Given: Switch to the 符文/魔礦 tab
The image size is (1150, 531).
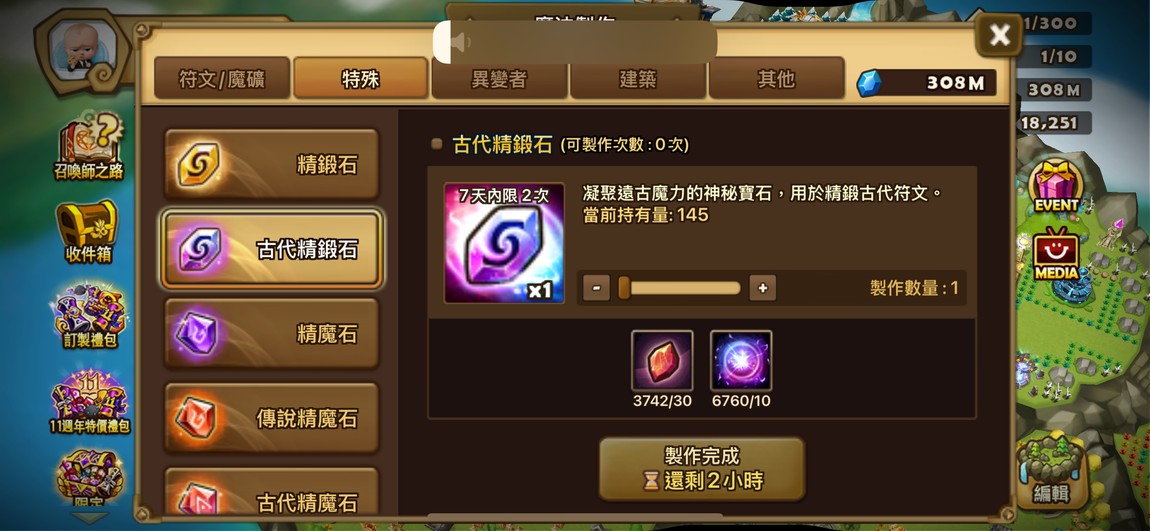Looking at the screenshot, I should point(222,78).
